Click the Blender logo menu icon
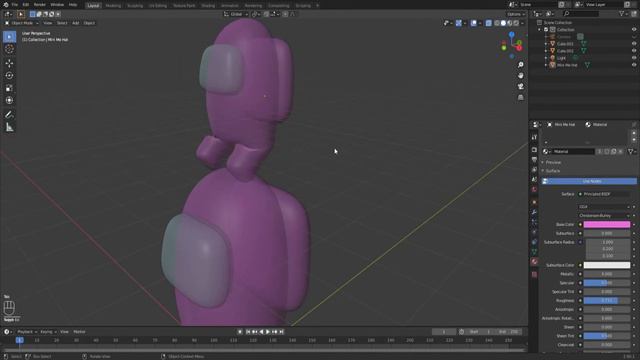 click(x=5, y=5)
